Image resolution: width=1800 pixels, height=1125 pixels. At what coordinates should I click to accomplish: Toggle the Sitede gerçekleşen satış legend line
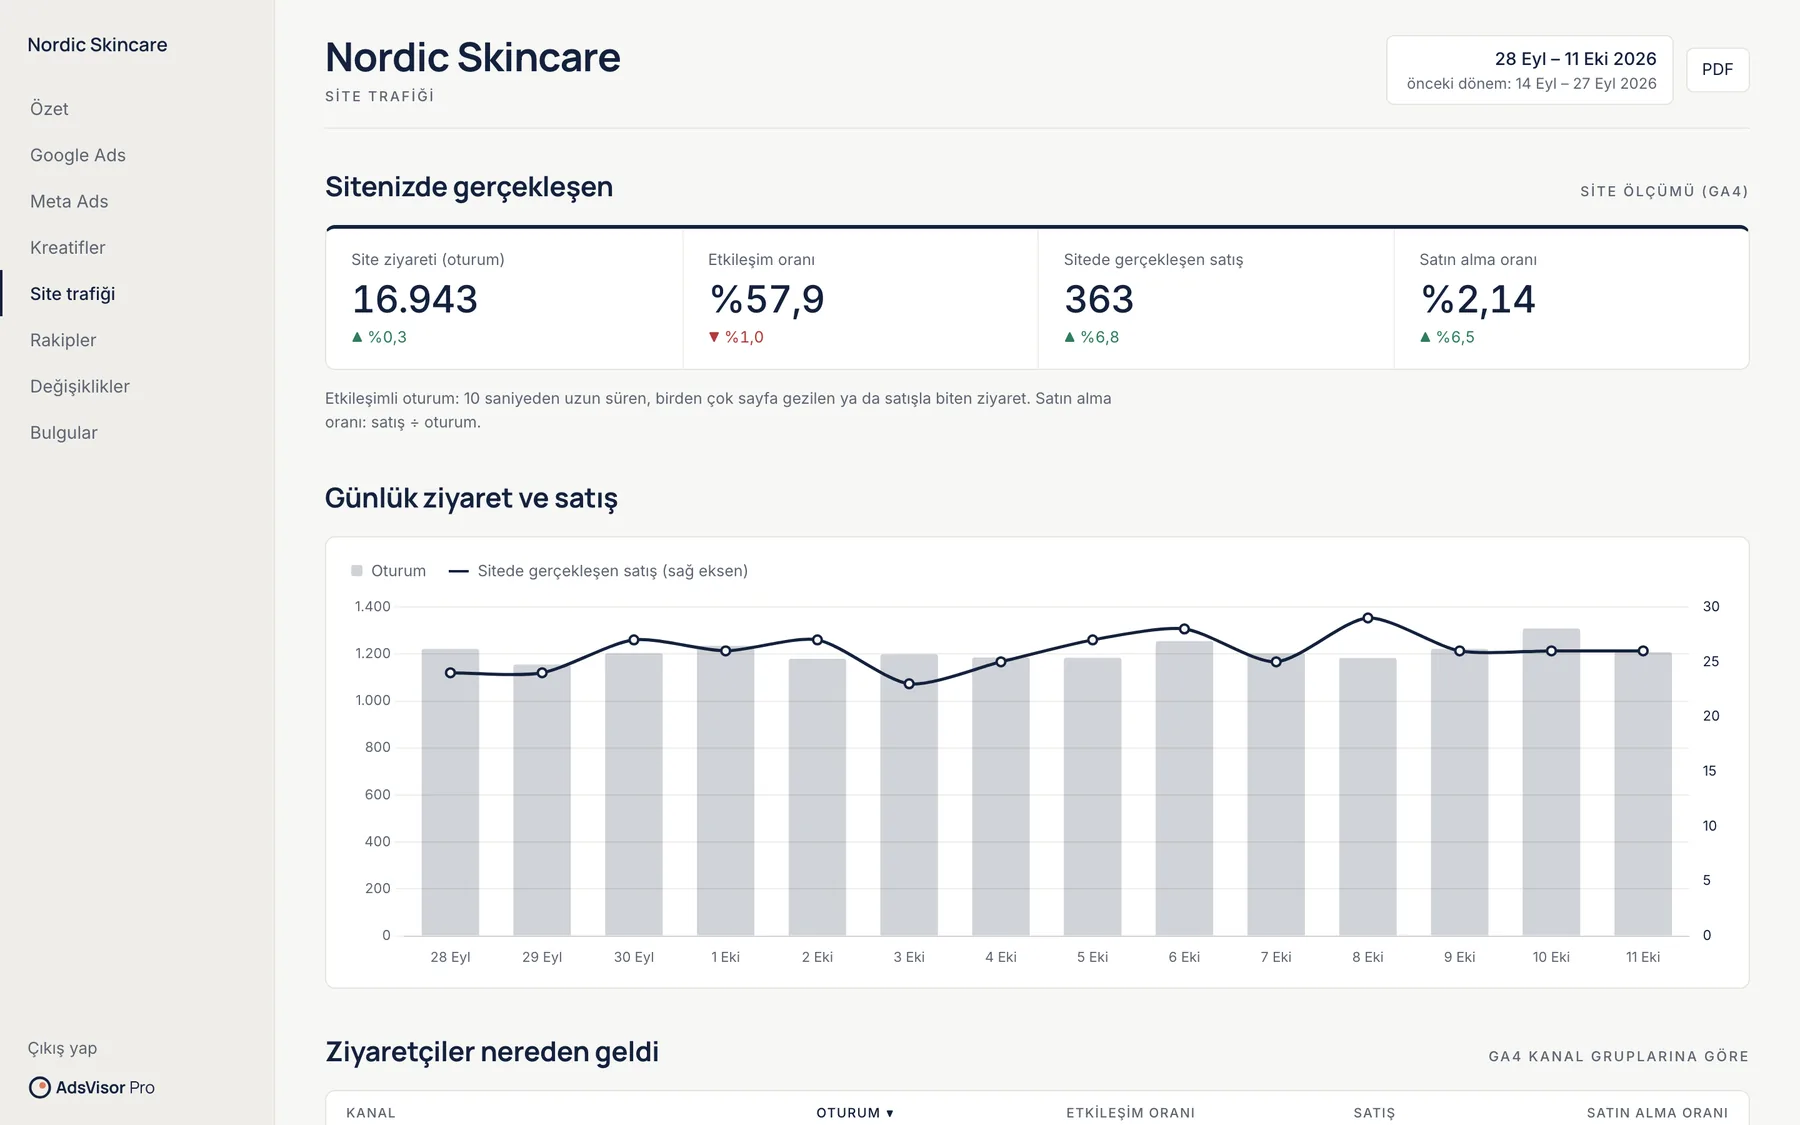click(598, 571)
